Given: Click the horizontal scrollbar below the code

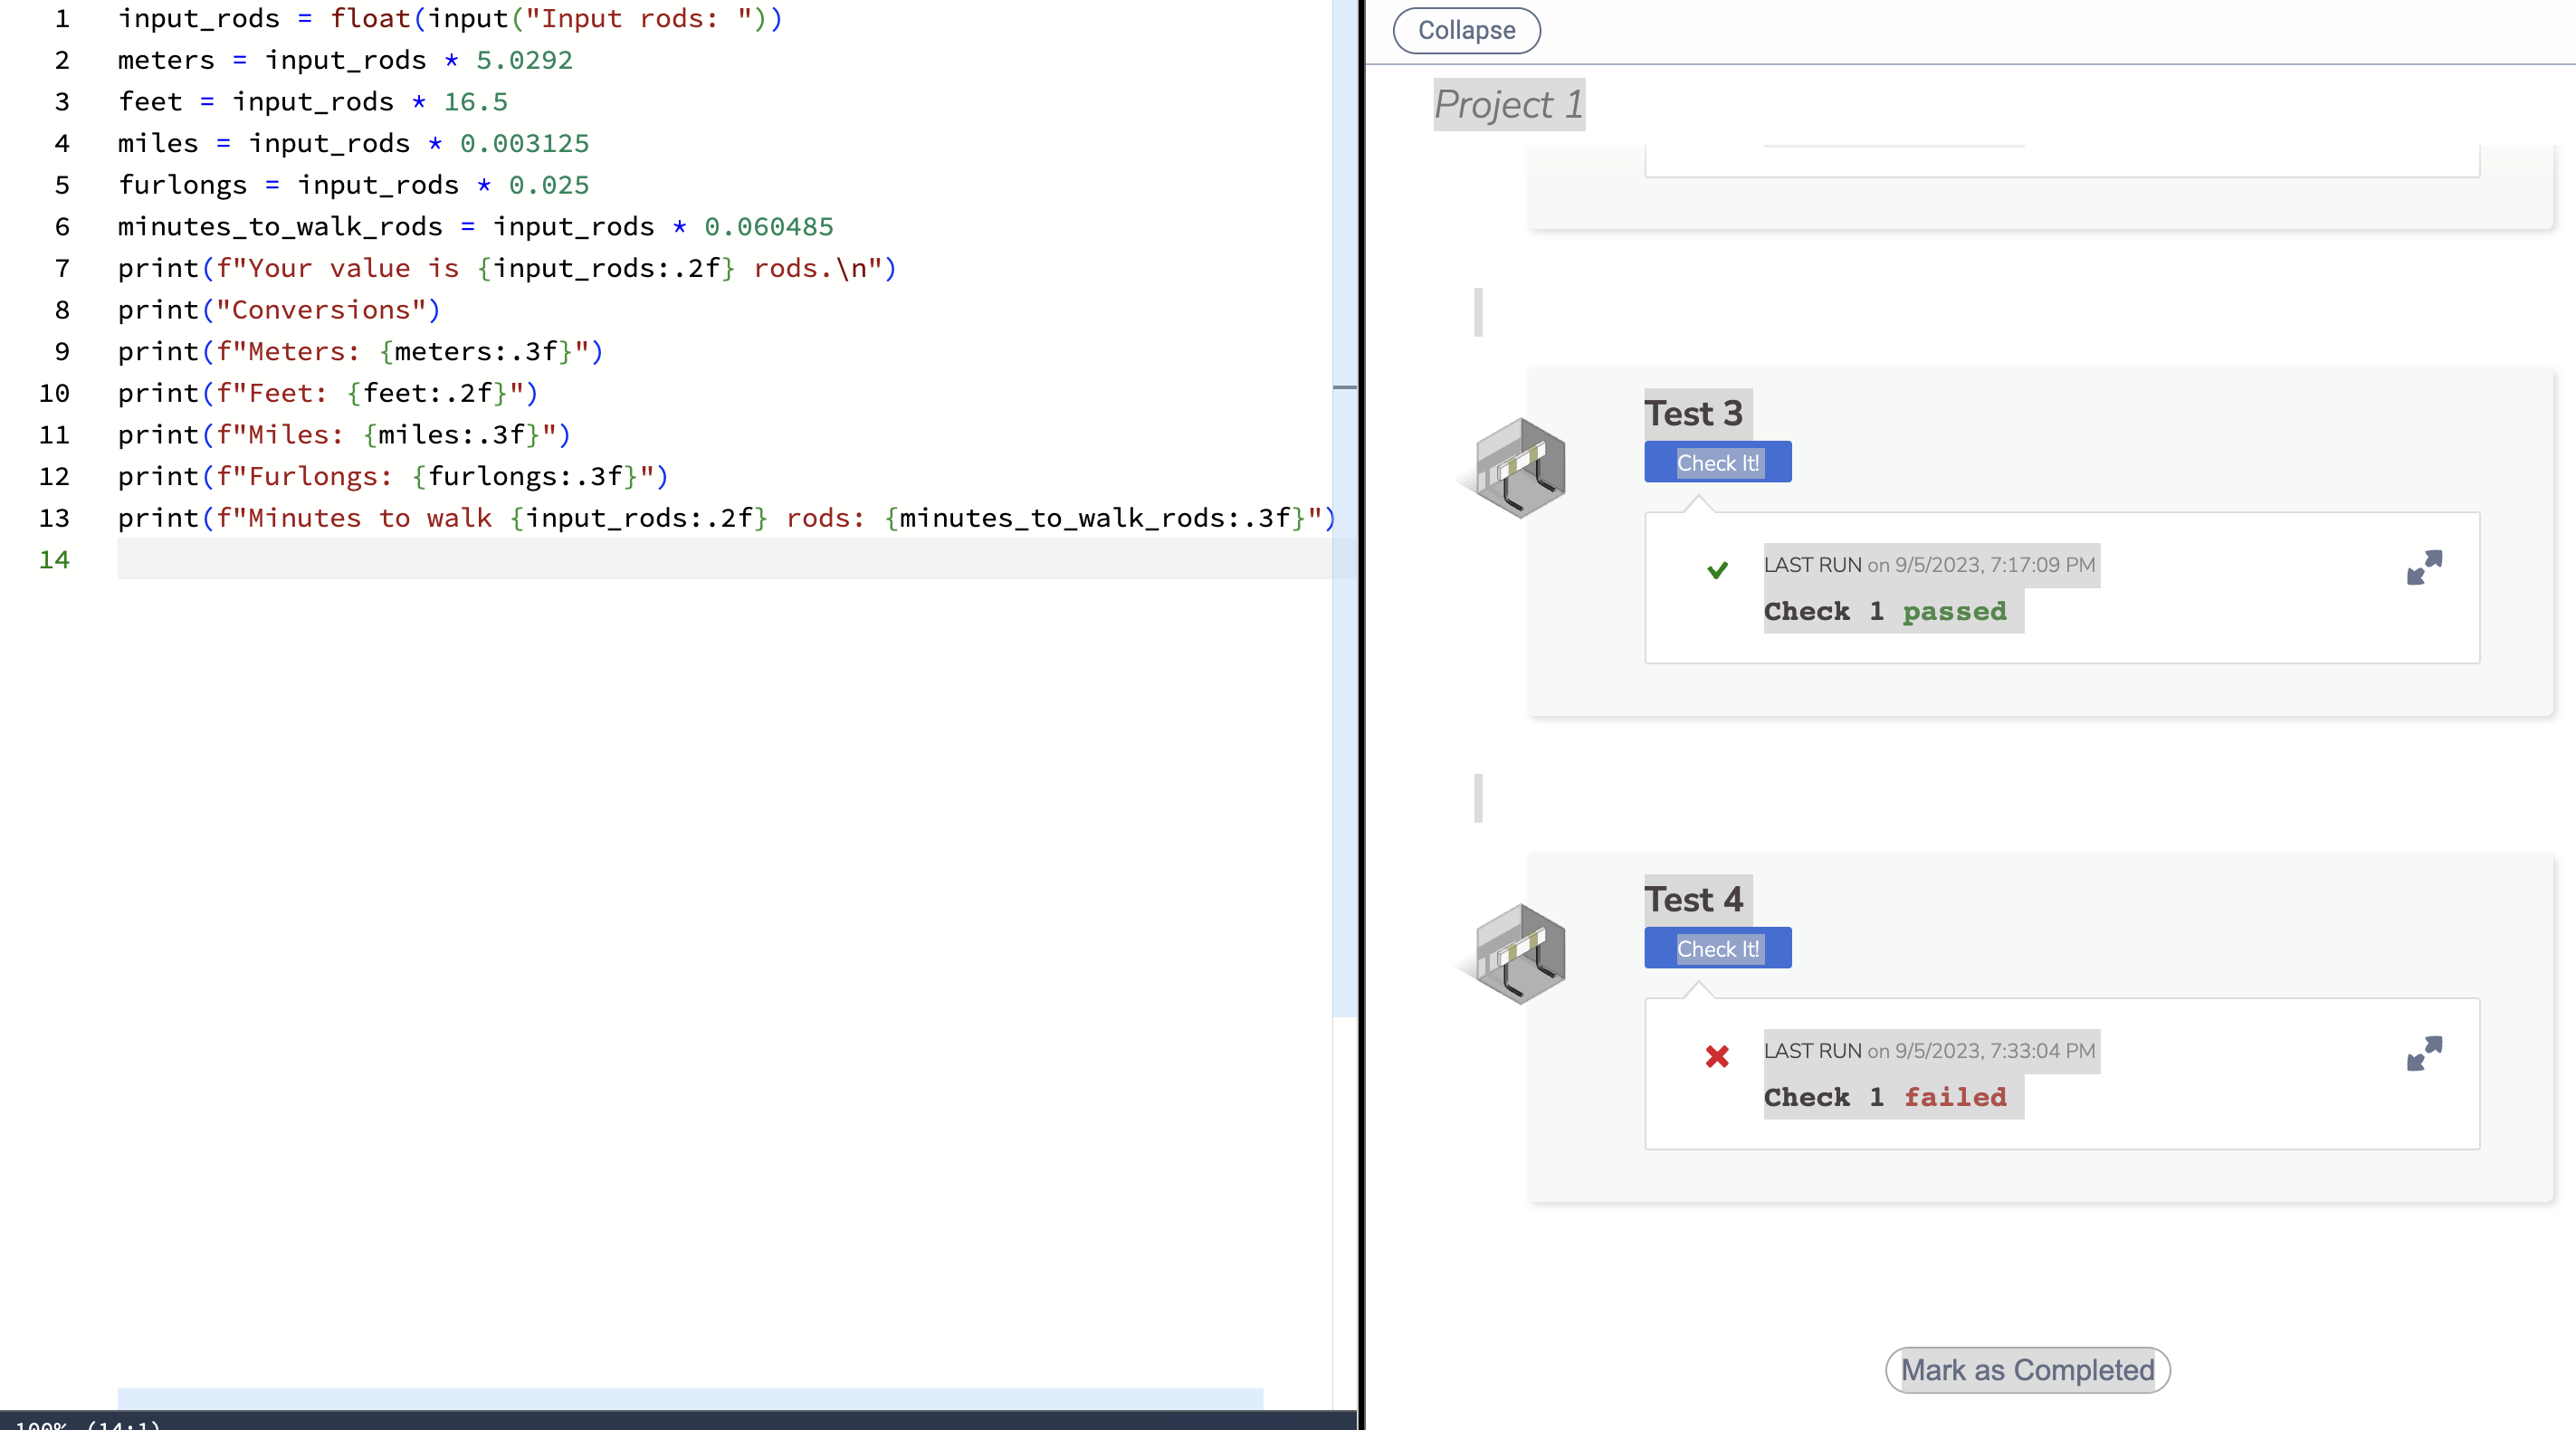Looking at the screenshot, I should click(690, 1398).
